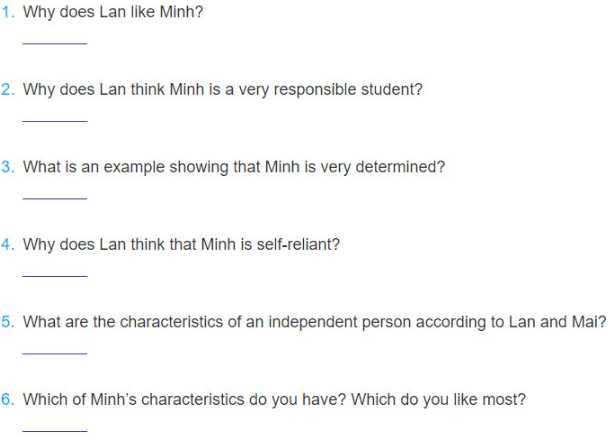Viewport: 609px width, 440px height.
Task: Select the question number 4 label
Action: (x=8, y=245)
